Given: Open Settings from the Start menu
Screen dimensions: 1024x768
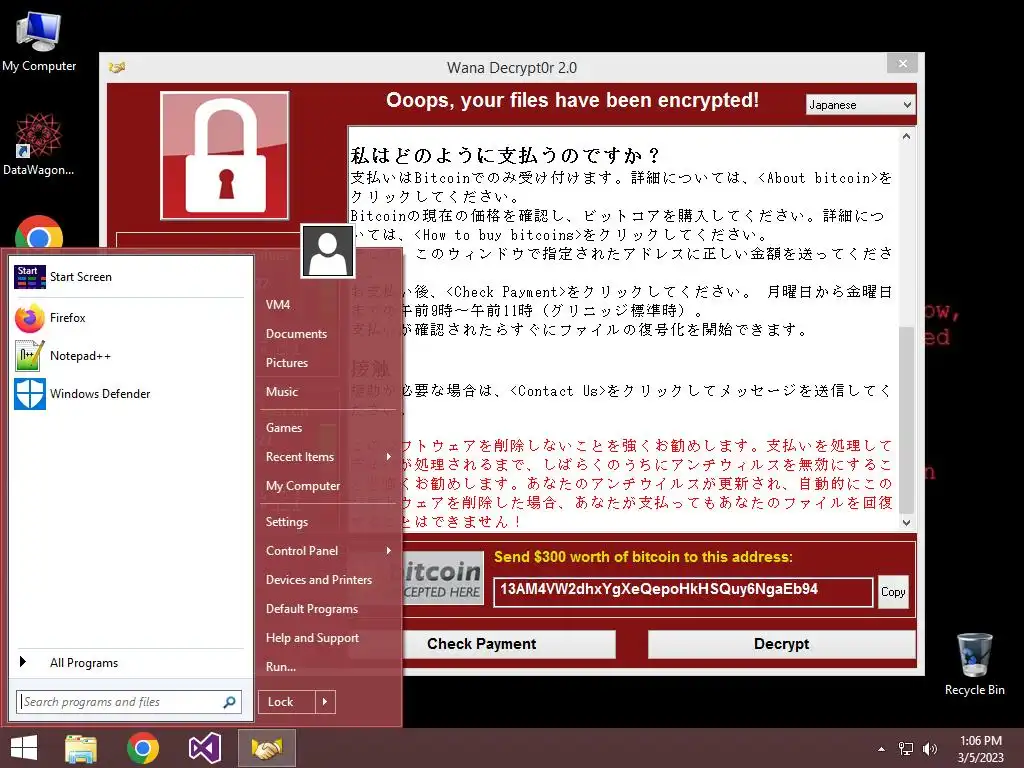Looking at the screenshot, I should point(287,522).
